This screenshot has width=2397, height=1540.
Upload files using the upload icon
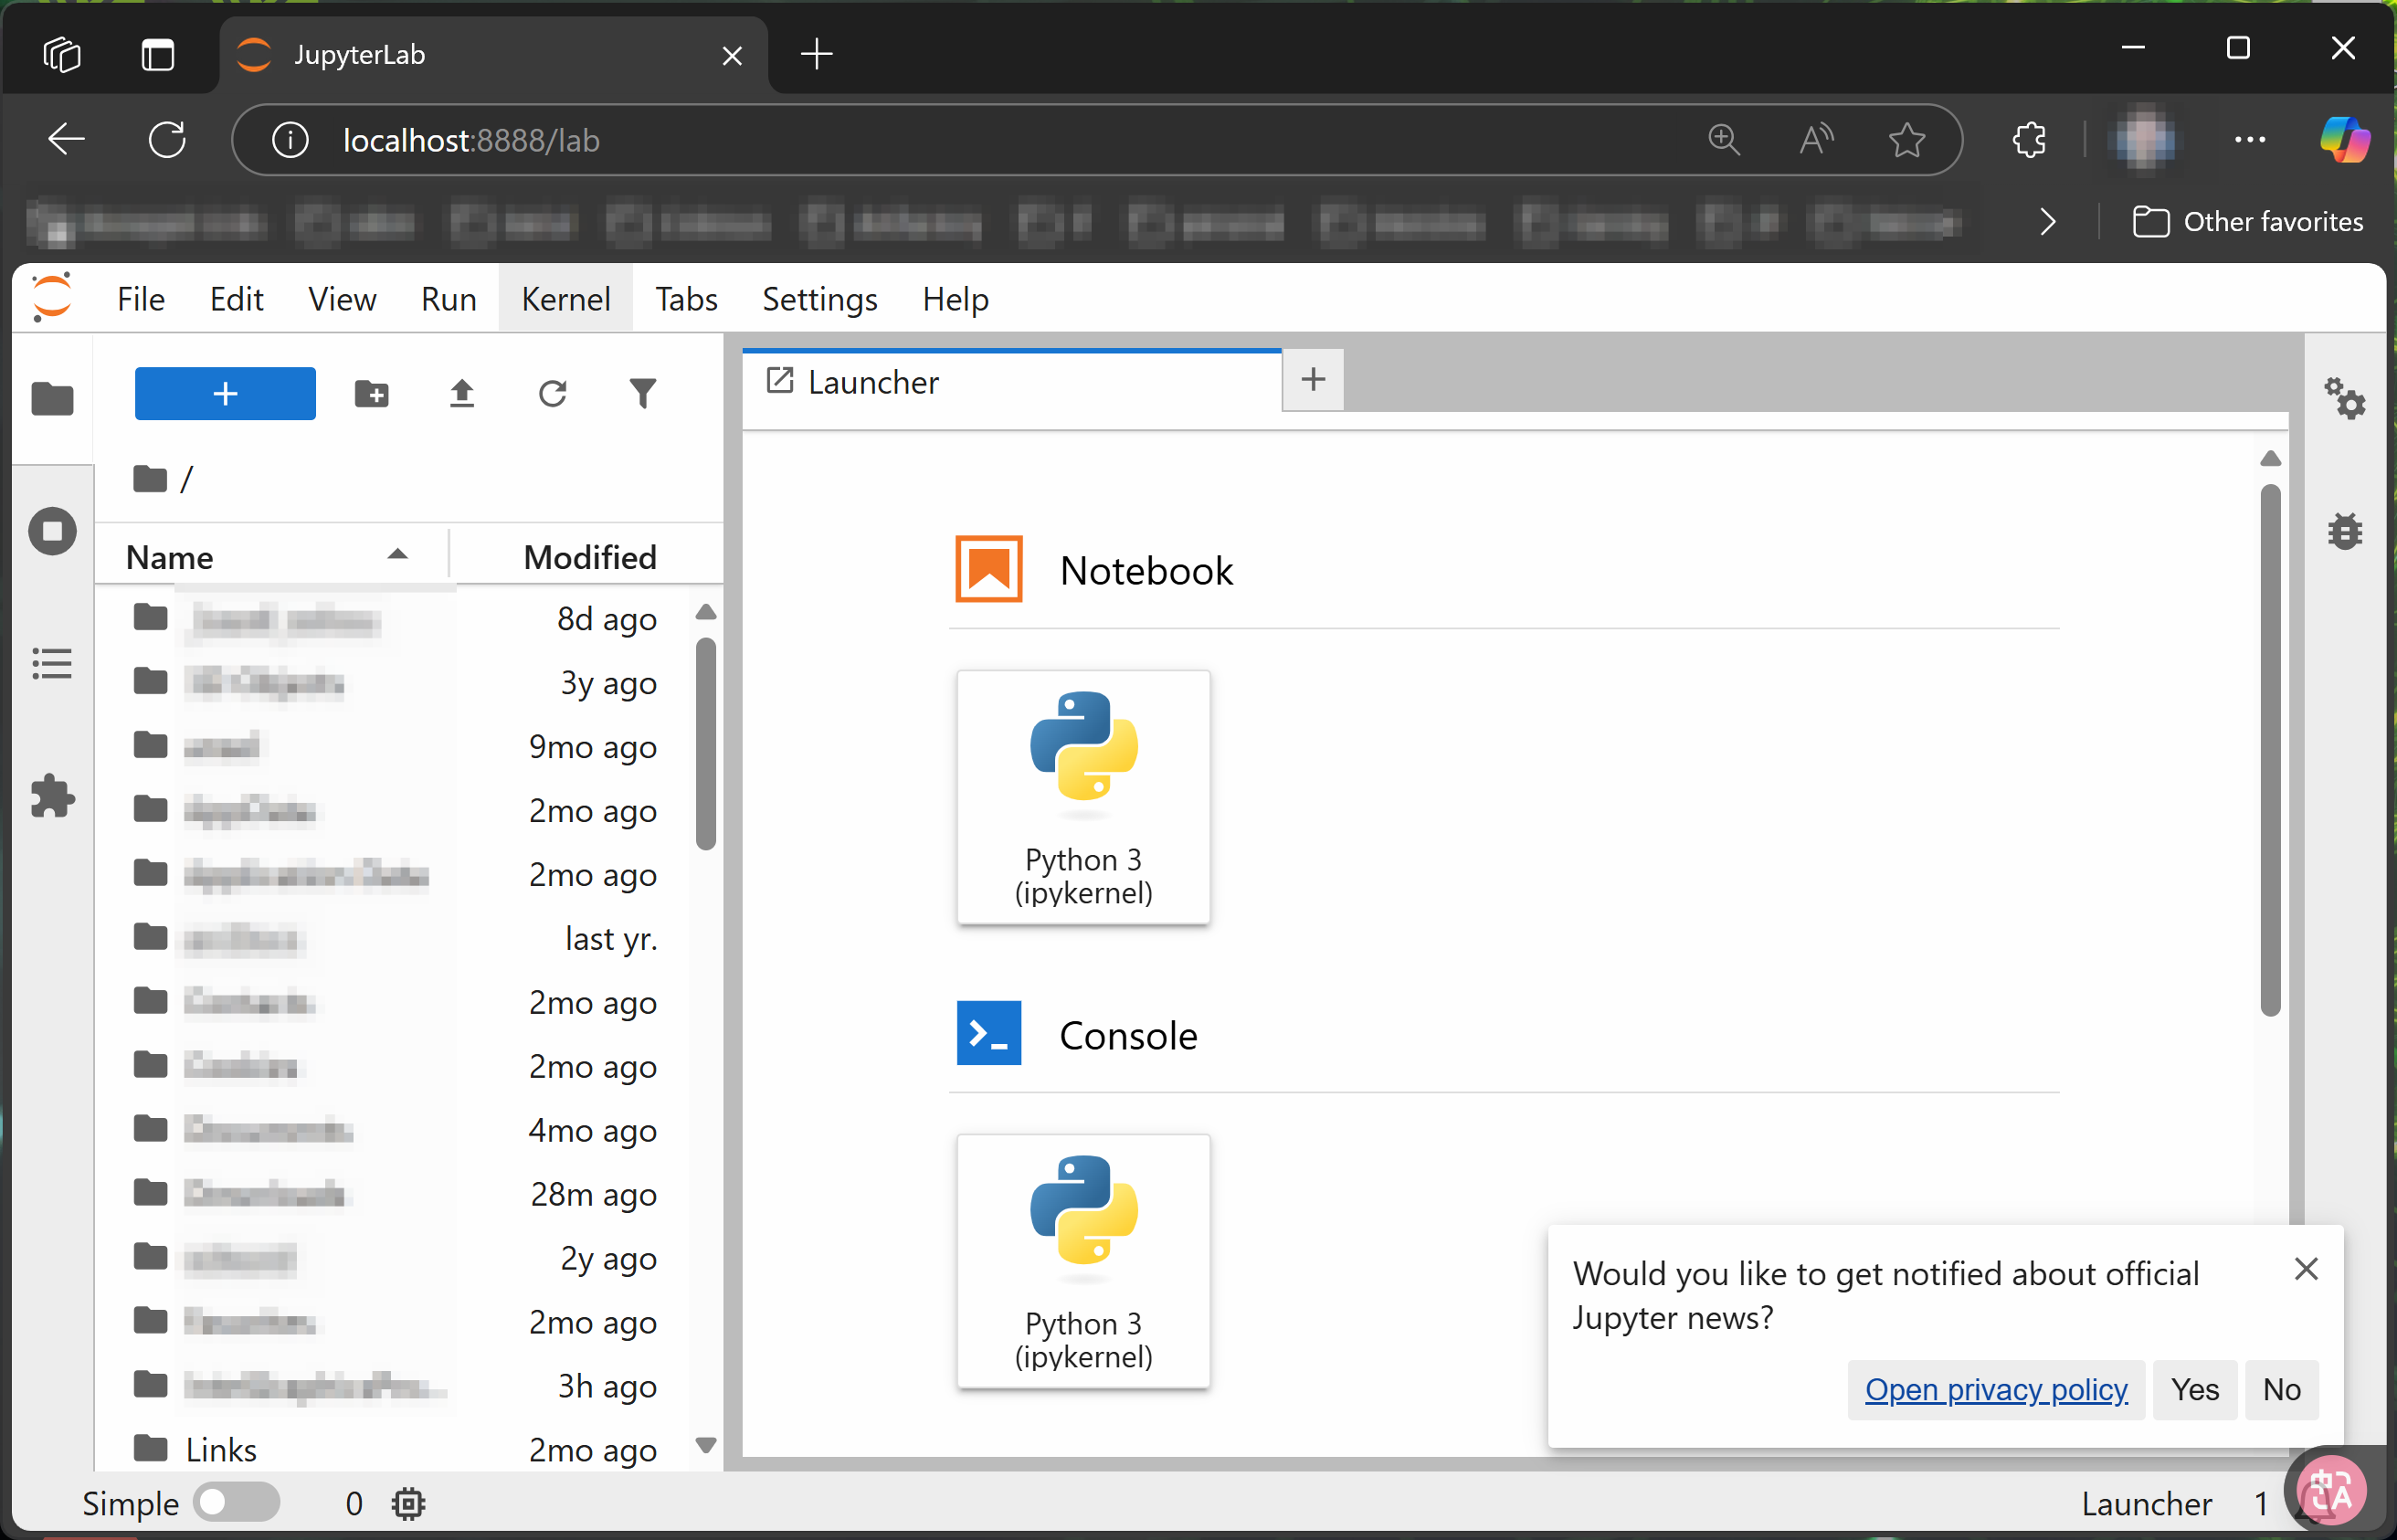click(x=461, y=393)
